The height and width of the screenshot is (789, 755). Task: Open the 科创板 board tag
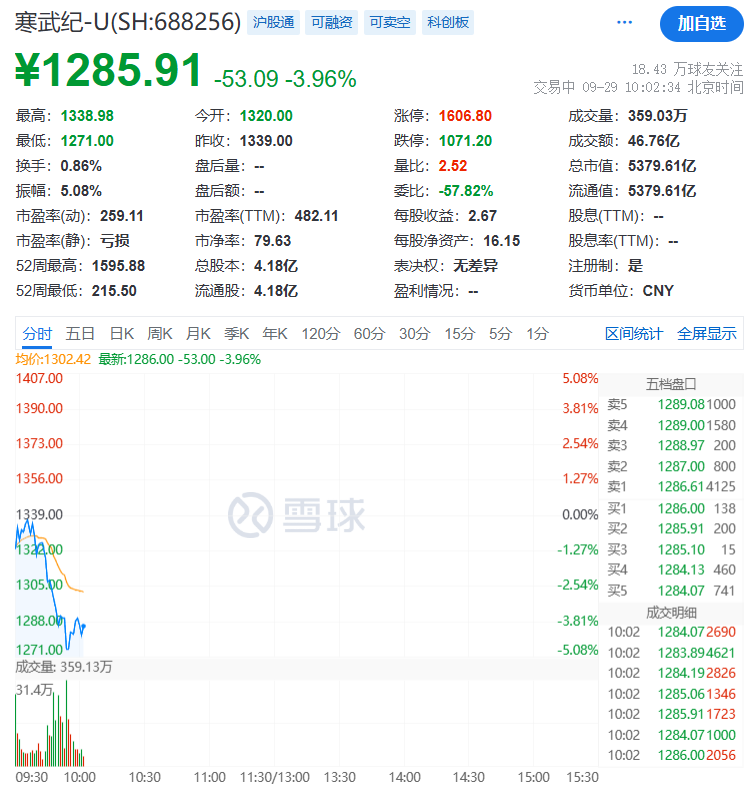click(447, 22)
